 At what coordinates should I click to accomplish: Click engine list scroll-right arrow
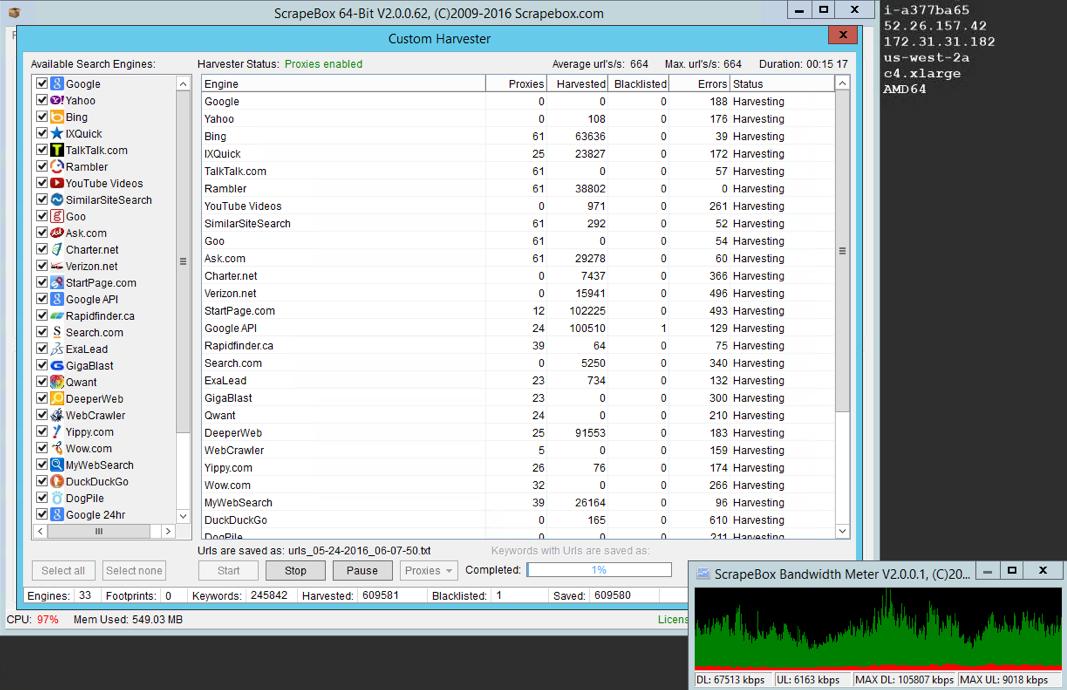click(x=168, y=531)
